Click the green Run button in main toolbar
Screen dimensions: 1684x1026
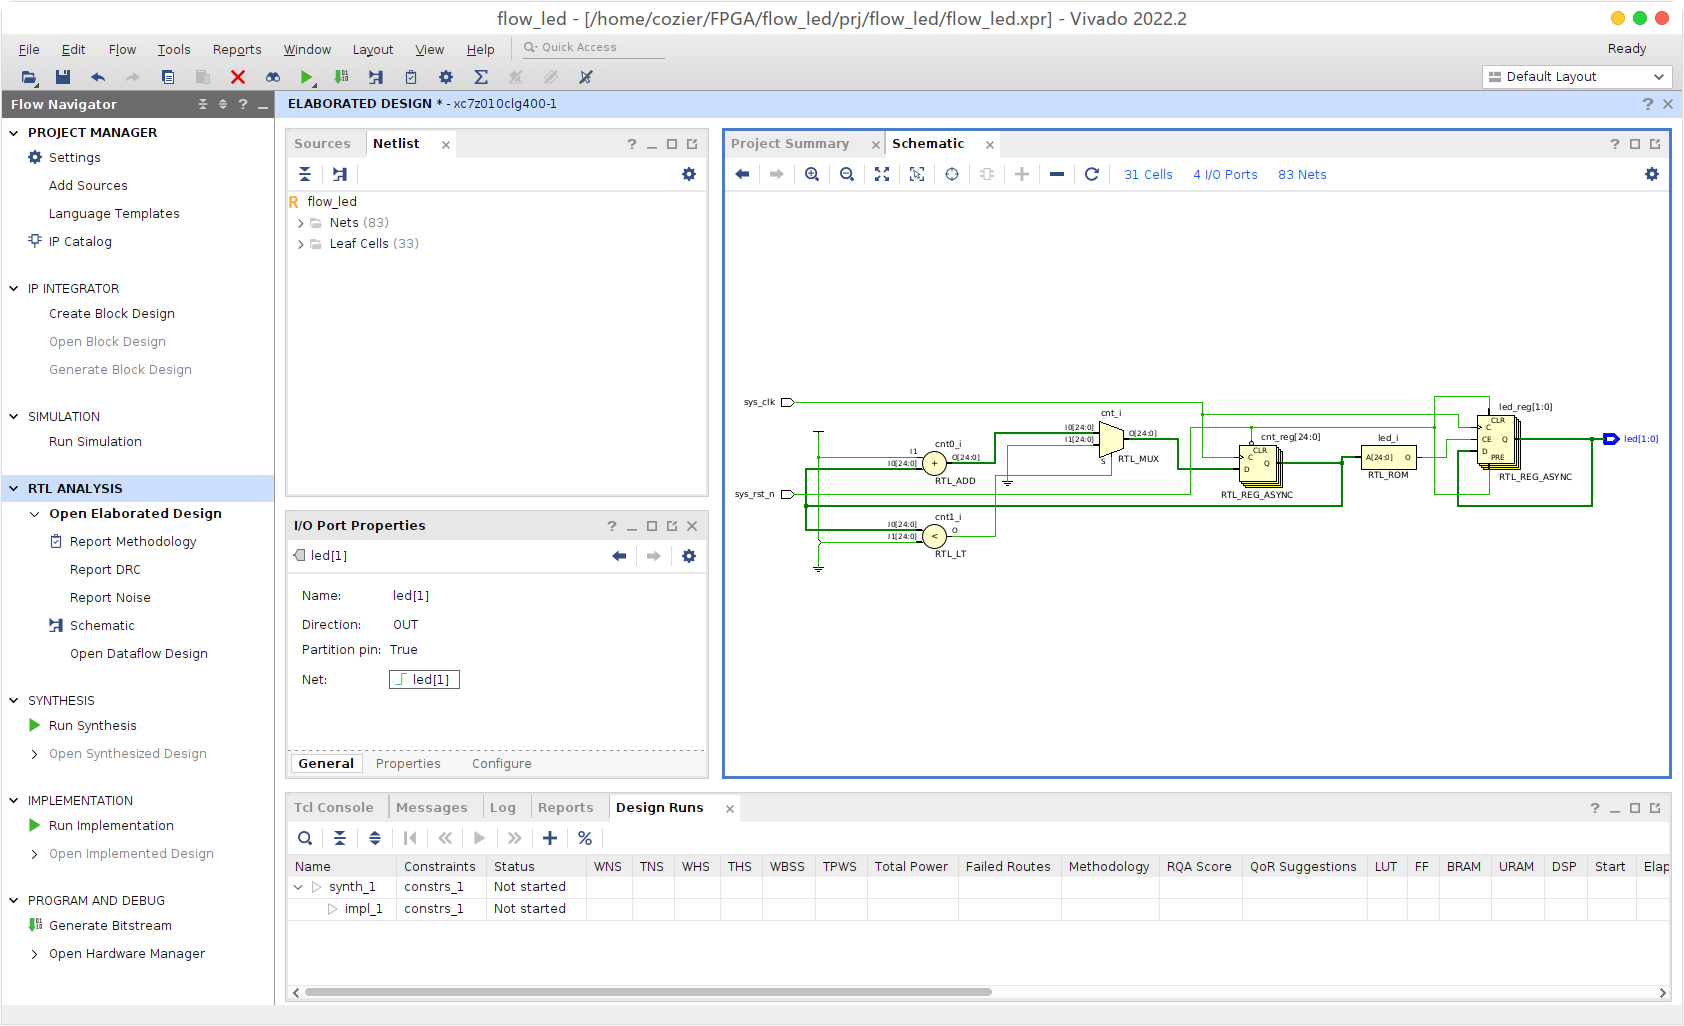[306, 77]
